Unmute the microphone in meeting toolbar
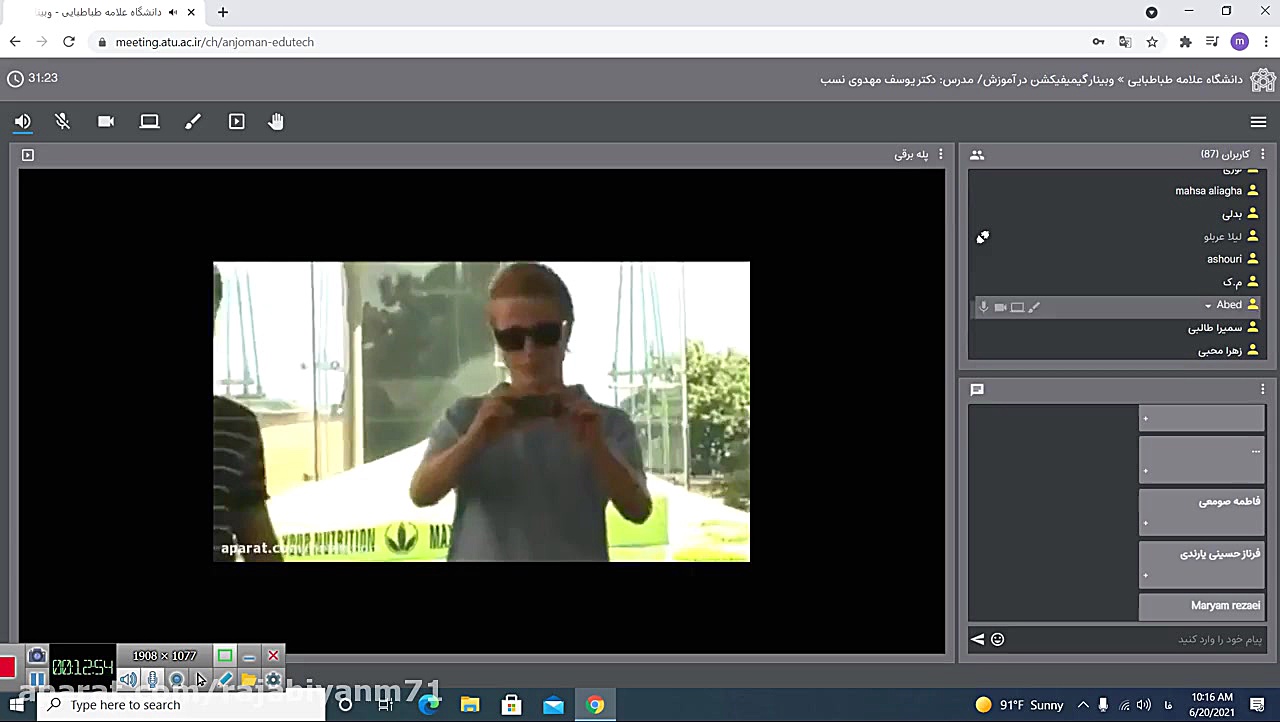This screenshot has height=722, width=1280. 62,122
